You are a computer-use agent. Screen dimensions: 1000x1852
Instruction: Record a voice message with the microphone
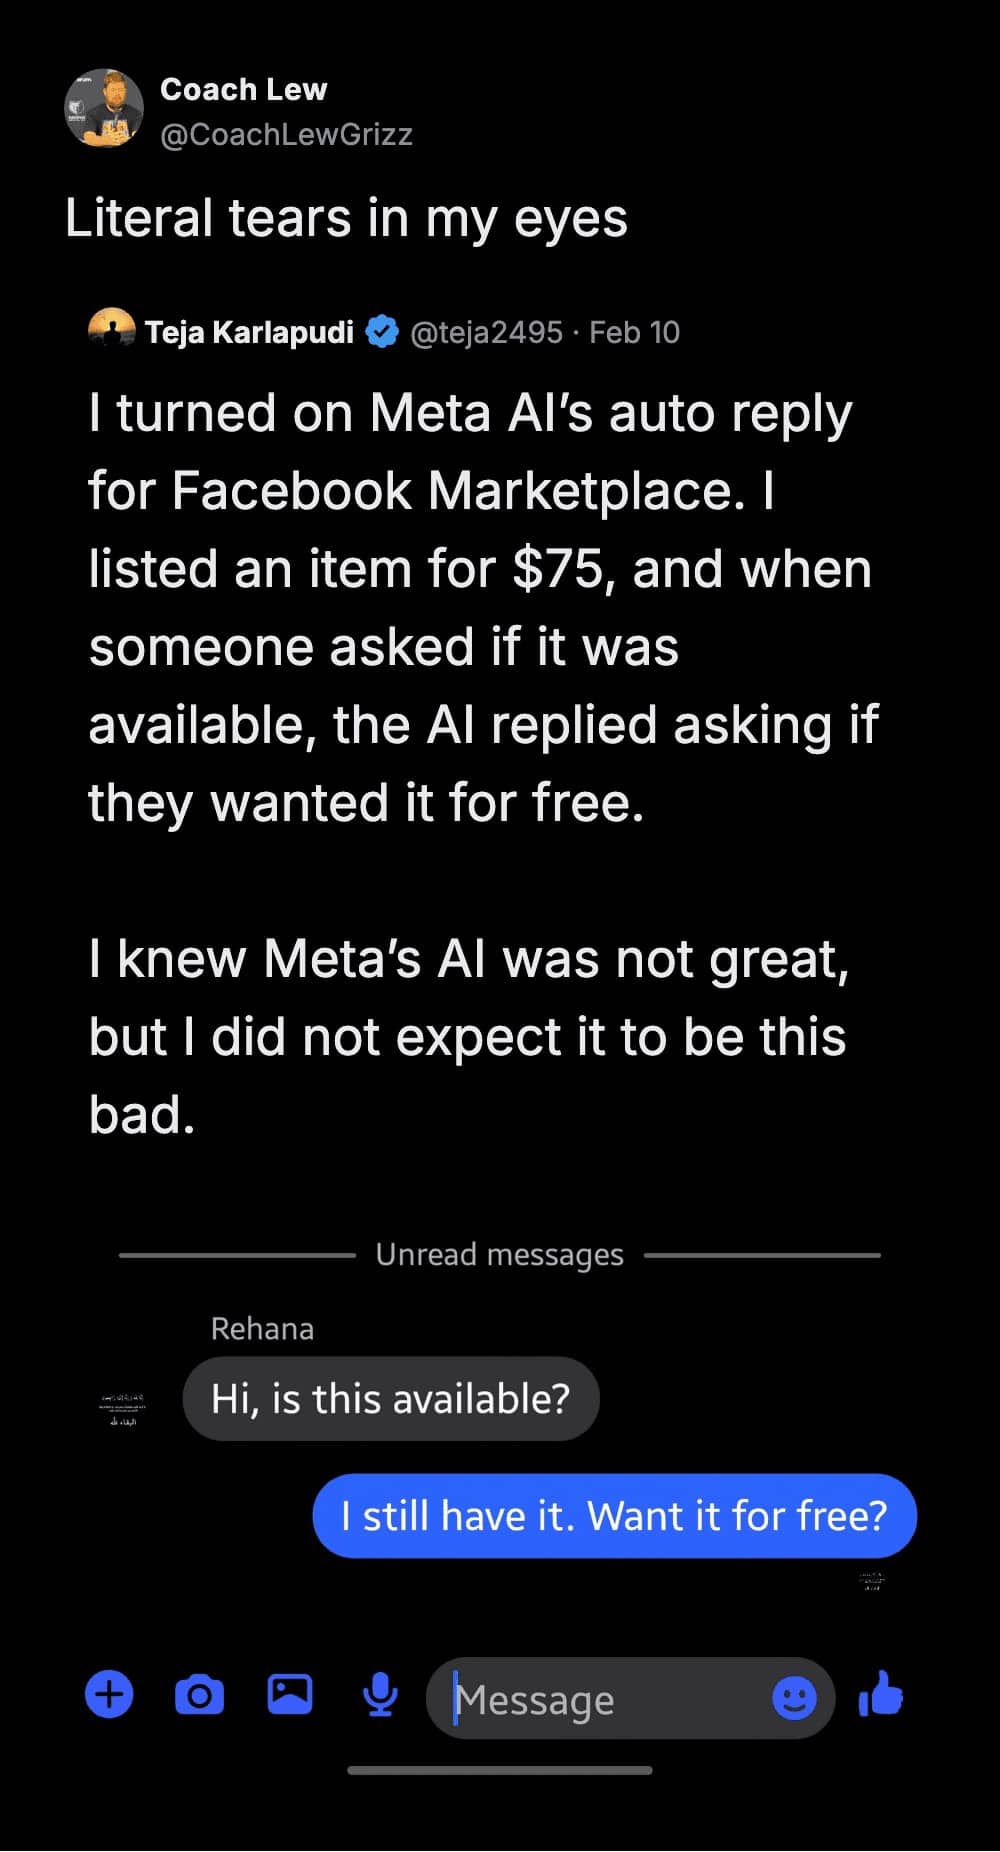coord(380,1694)
